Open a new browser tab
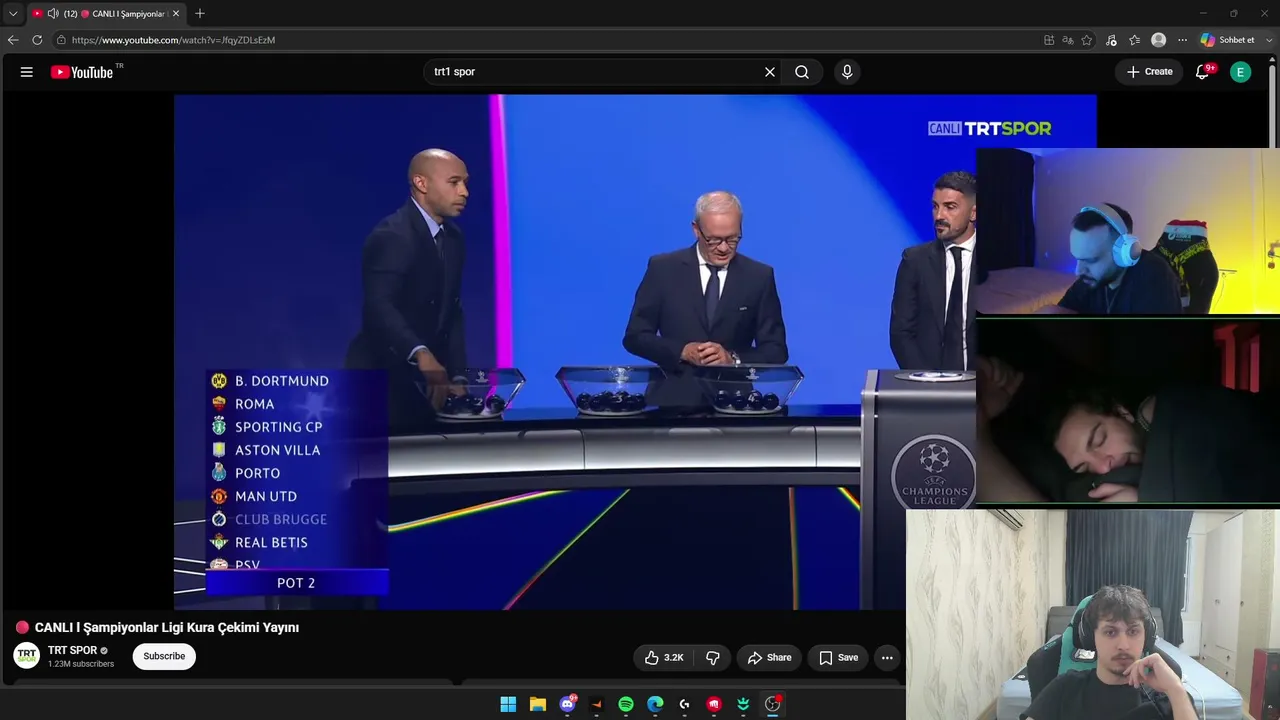This screenshot has width=1280, height=720. [200, 14]
